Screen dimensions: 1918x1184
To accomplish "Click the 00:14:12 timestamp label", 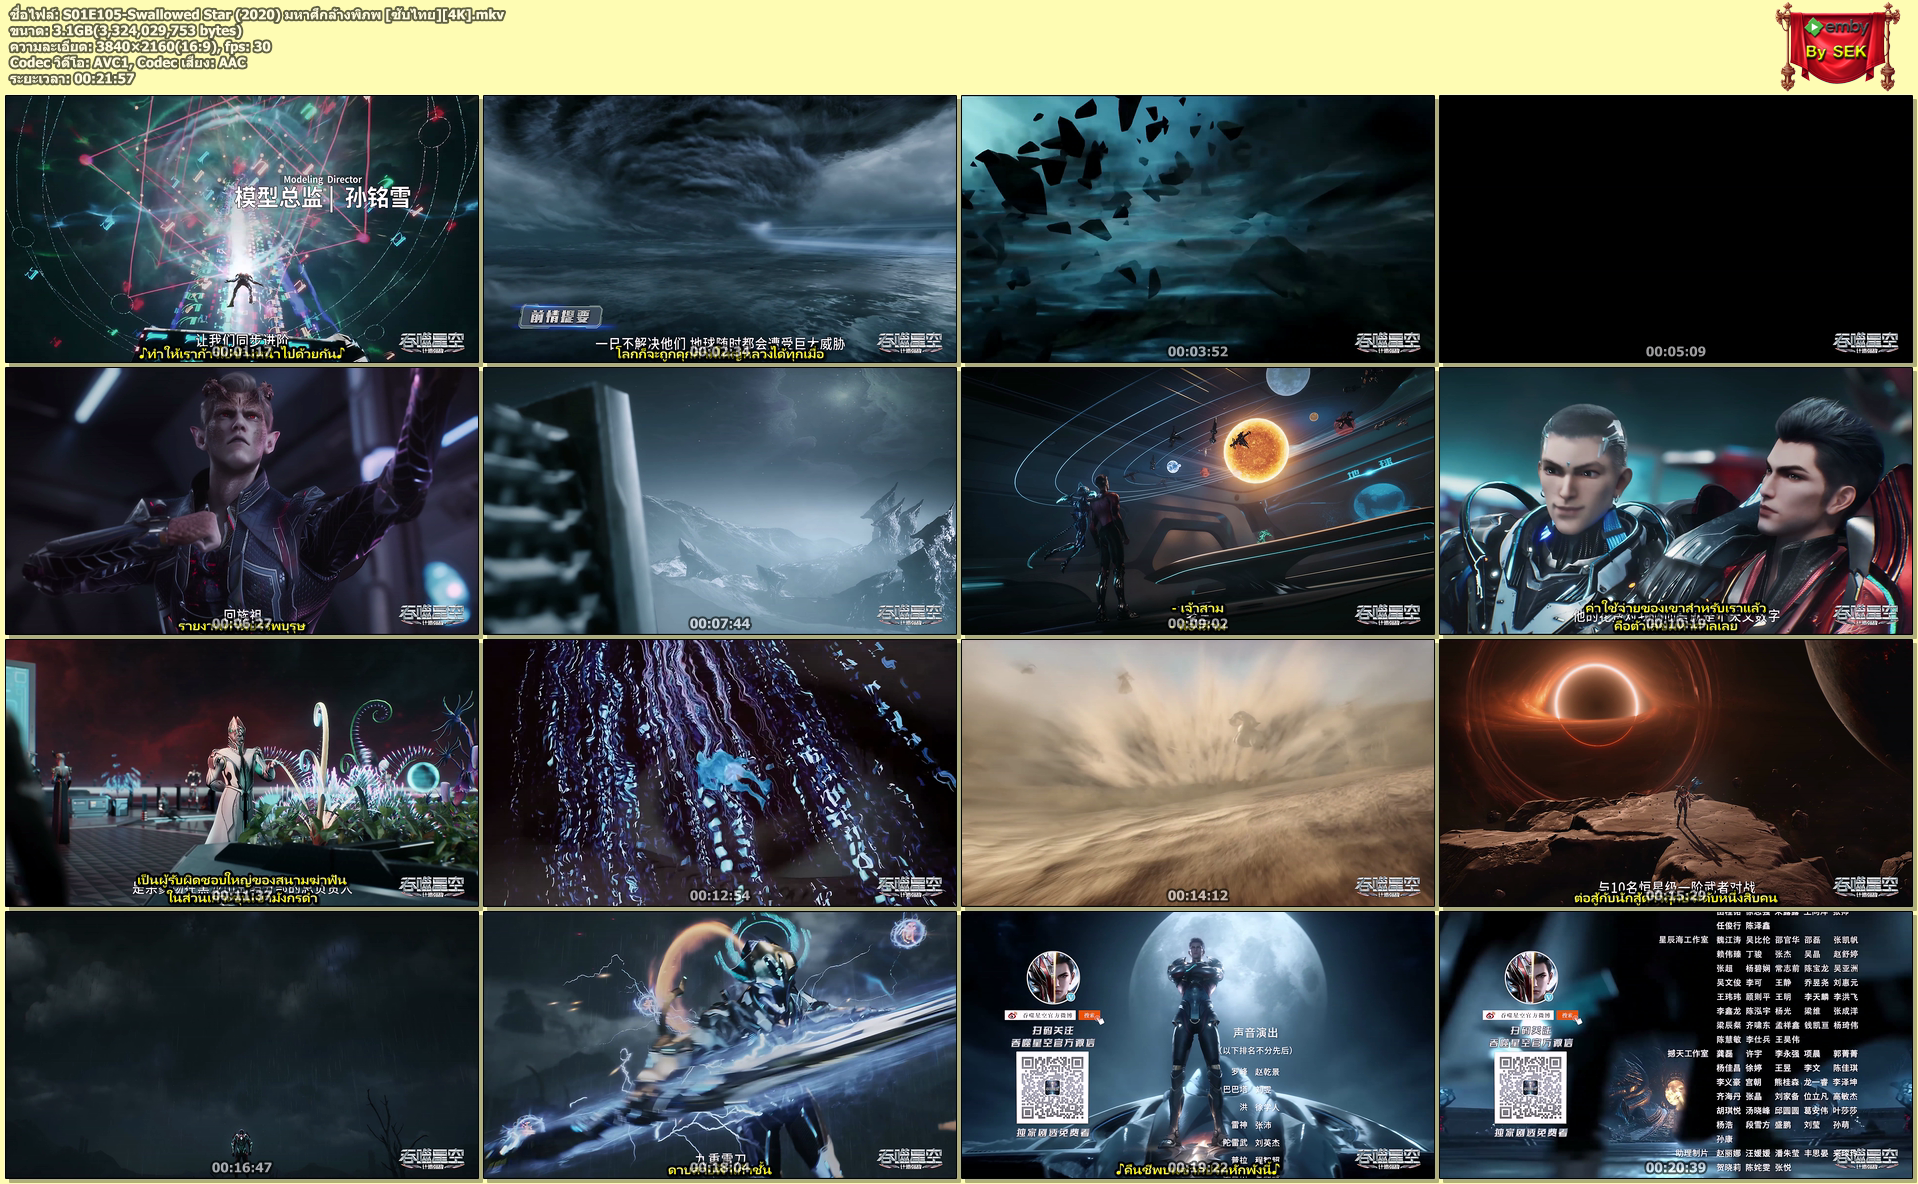I will (1198, 895).
